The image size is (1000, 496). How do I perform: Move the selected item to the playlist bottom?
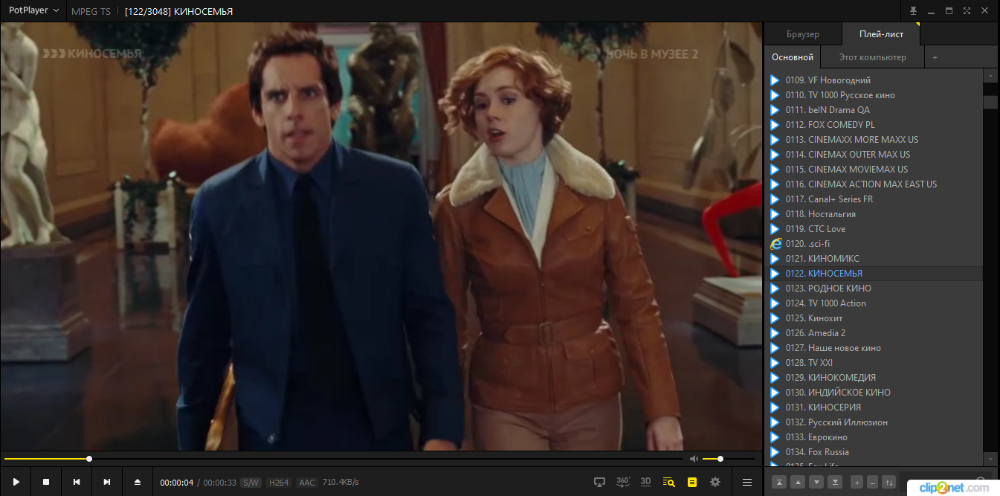coord(834,482)
